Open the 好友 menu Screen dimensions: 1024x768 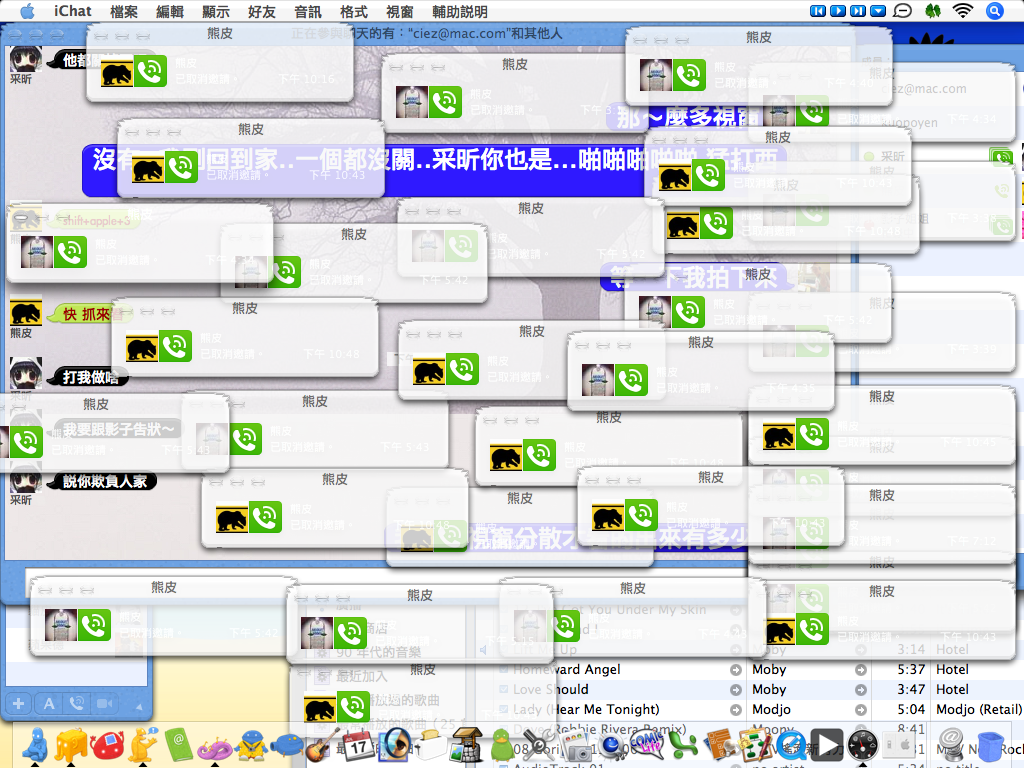click(261, 11)
